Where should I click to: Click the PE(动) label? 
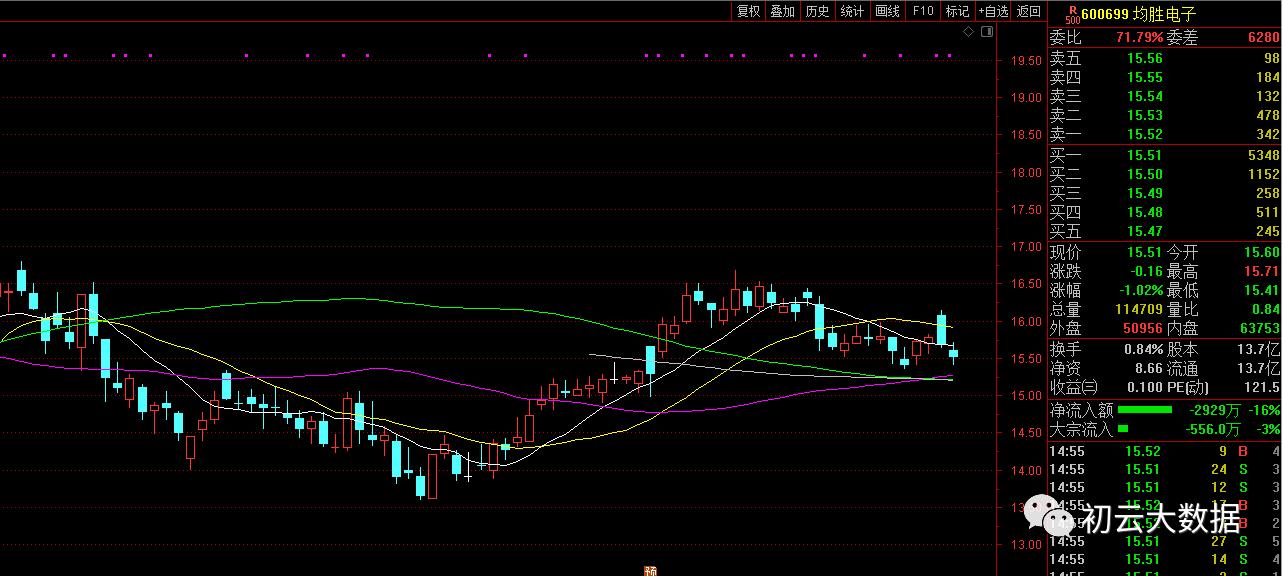pyautogui.click(x=1190, y=388)
